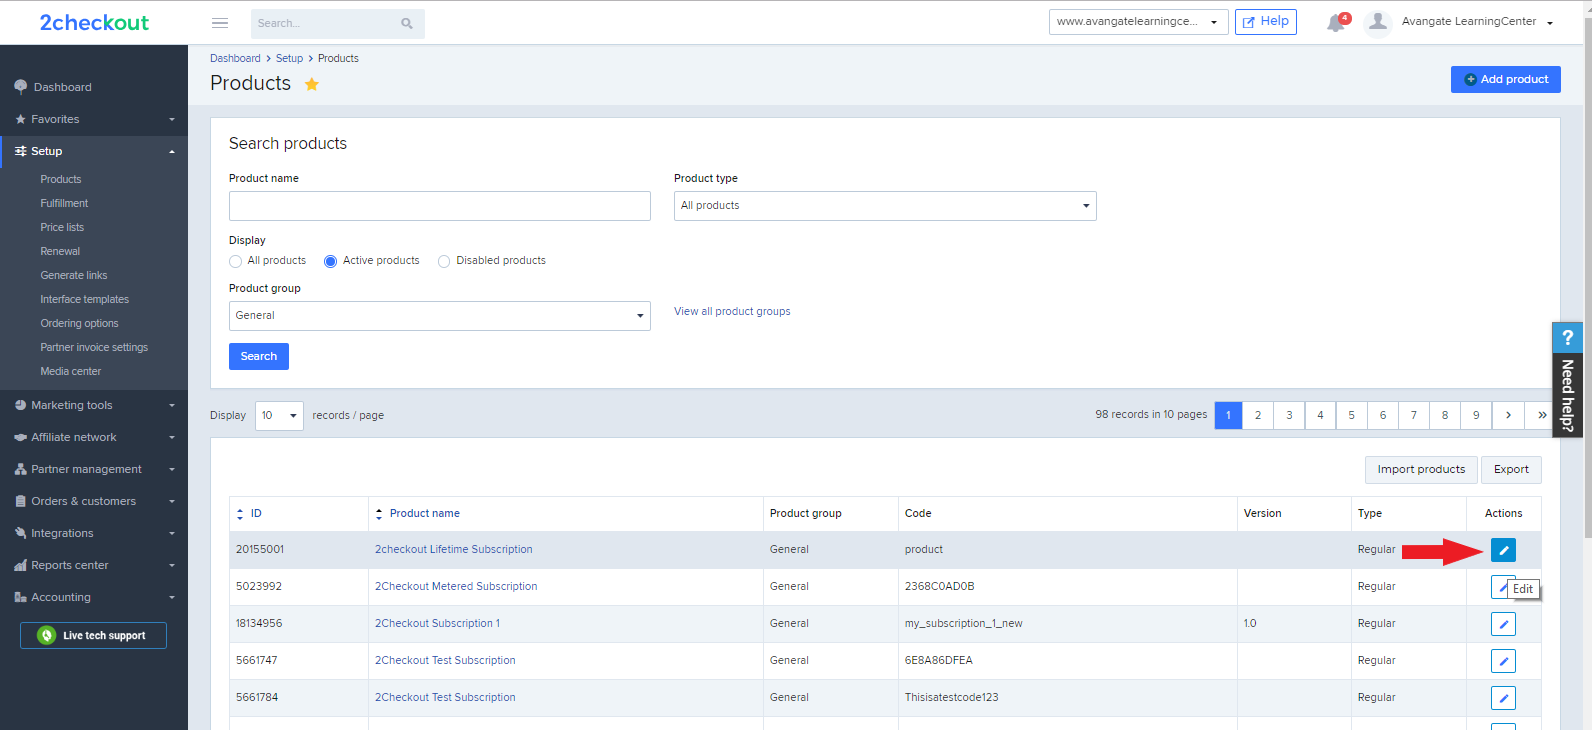Image resolution: width=1592 pixels, height=730 pixels.
Task: Click Import products button
Action: click(x=1421, y=470)
